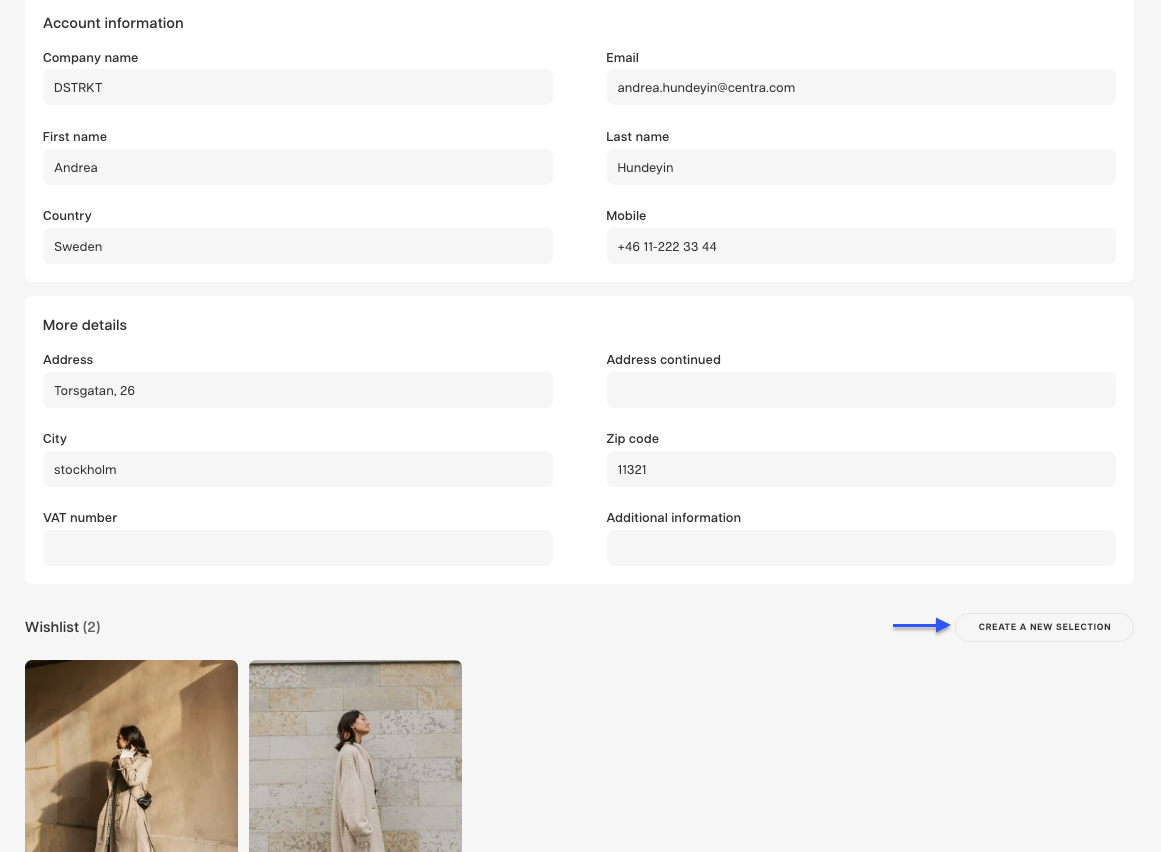Click the Zip code field showing 11321

point(860,470)
